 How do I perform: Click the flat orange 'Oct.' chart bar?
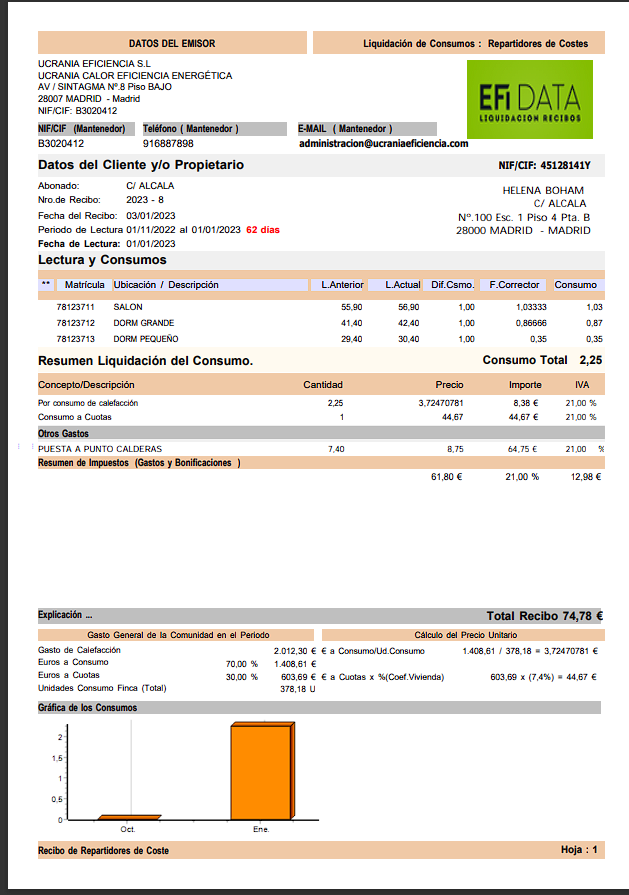pos(130,817)
